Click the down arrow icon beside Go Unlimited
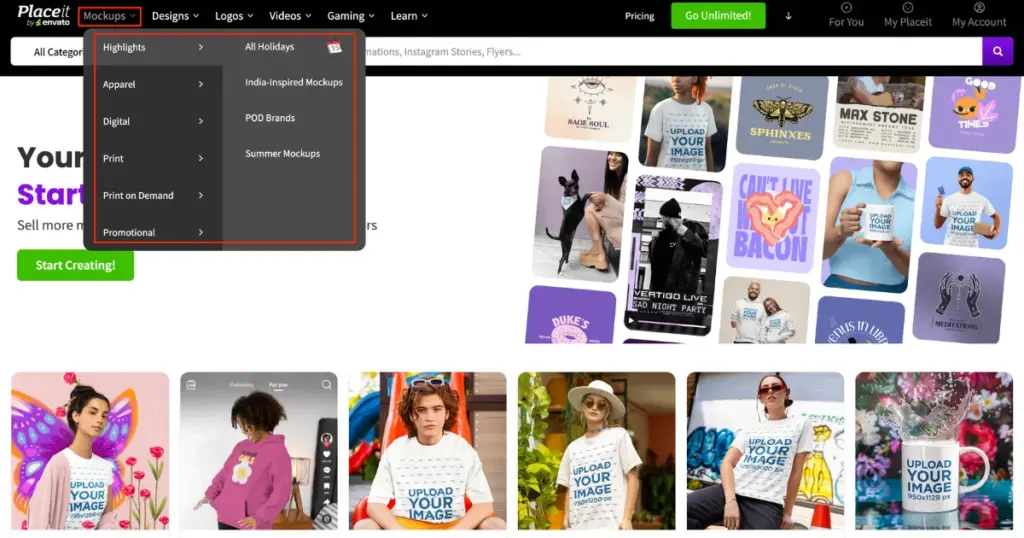Viewport: 1024px width, 538px height. (x=788, y=16)
